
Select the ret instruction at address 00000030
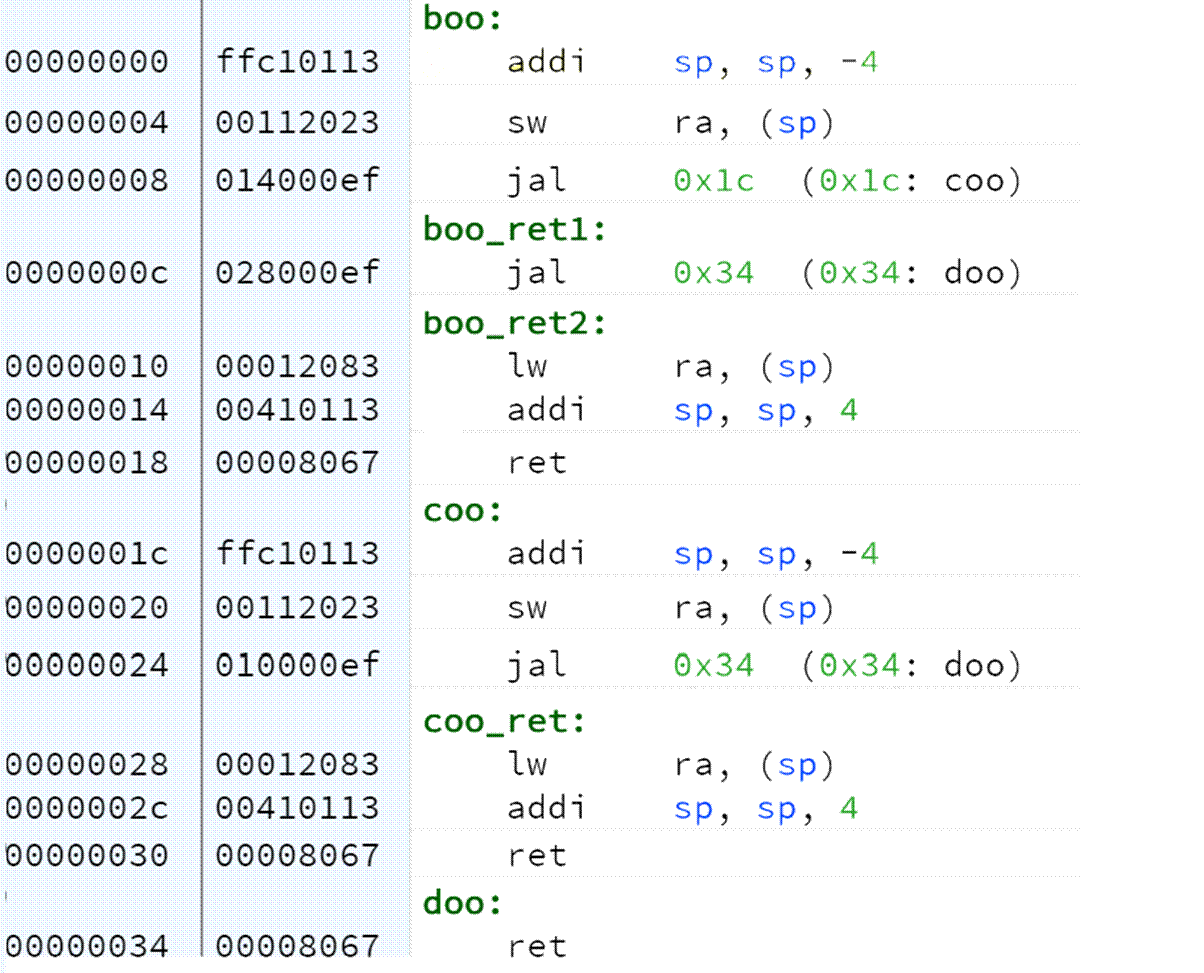(537, 856)
